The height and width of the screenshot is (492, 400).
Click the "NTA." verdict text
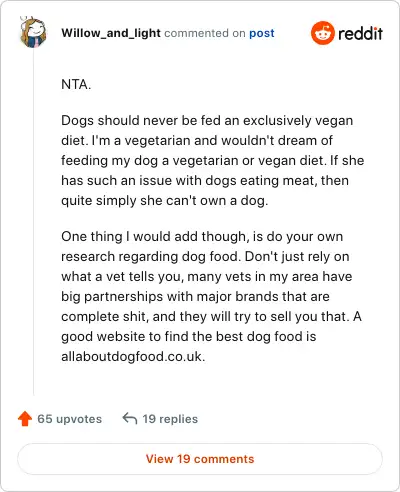coord(76,84)
